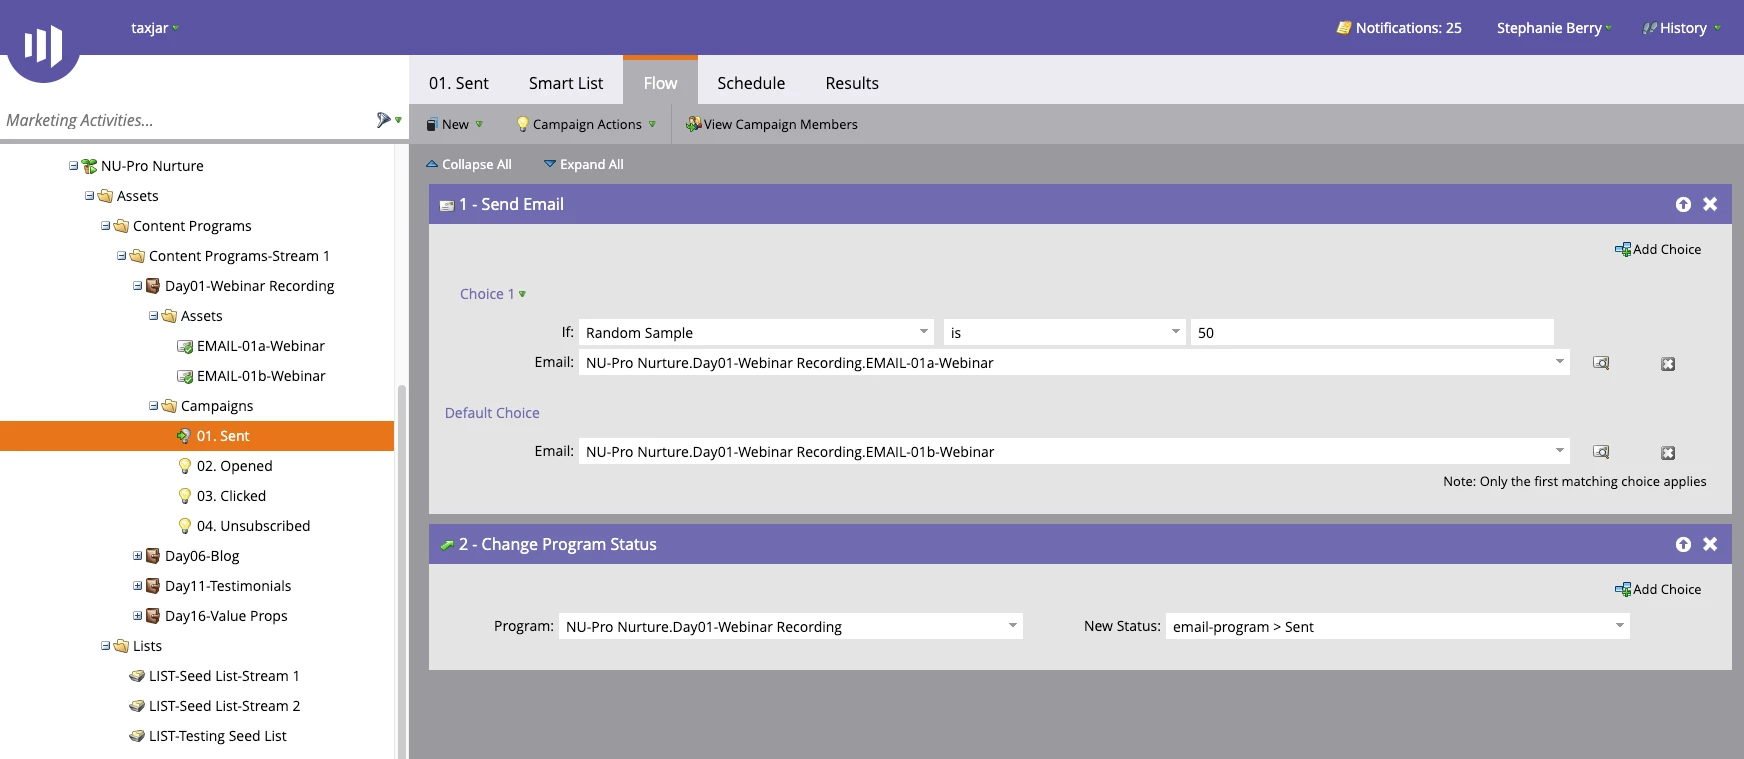Click the 03. Clicked lightbulb icon
Image resolution: width=1744 pixels, height=759 pixels.
(185, 496)
